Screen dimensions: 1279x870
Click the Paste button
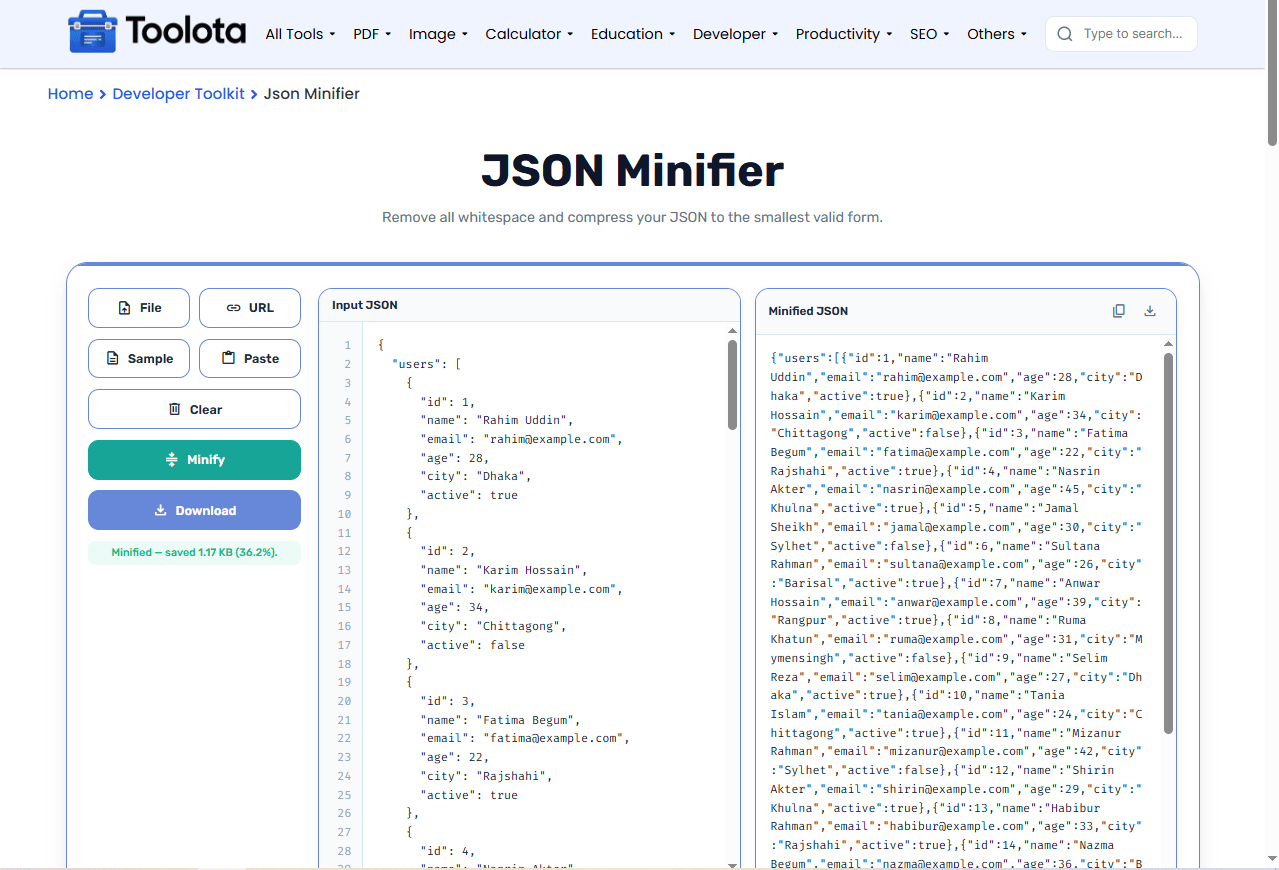pyautogui.click(x=250, y=358)
